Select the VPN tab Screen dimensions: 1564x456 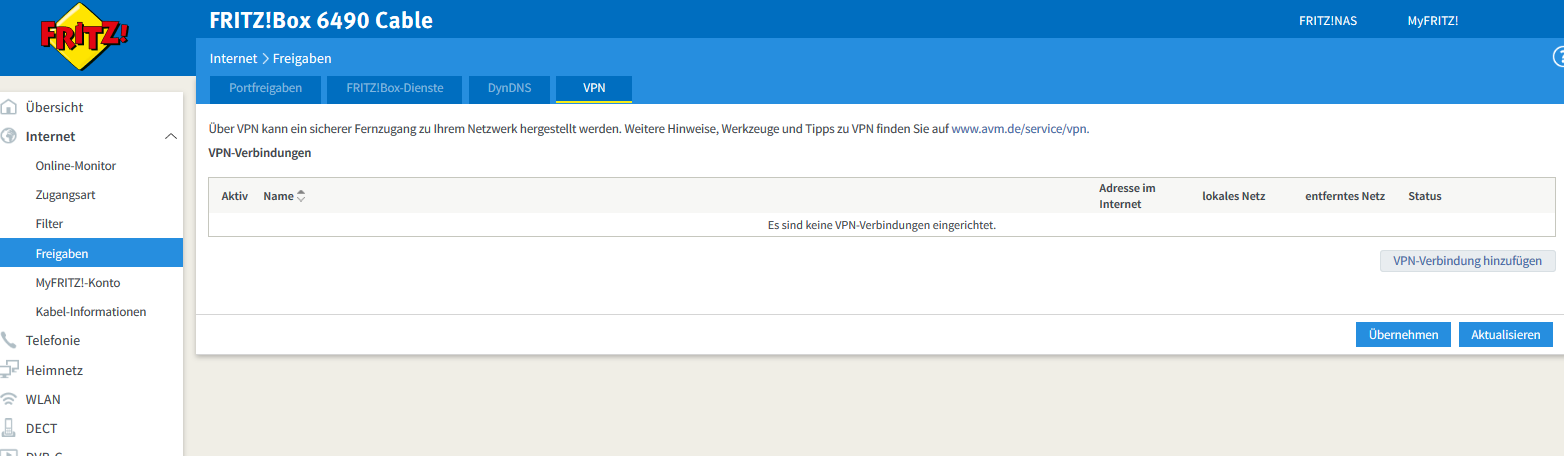tap(594, 88)
